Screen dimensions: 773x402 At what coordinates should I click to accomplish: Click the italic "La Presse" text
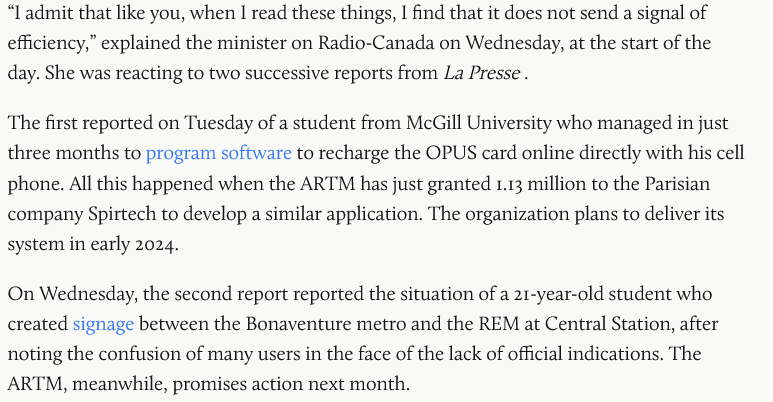tap(483, 73)
